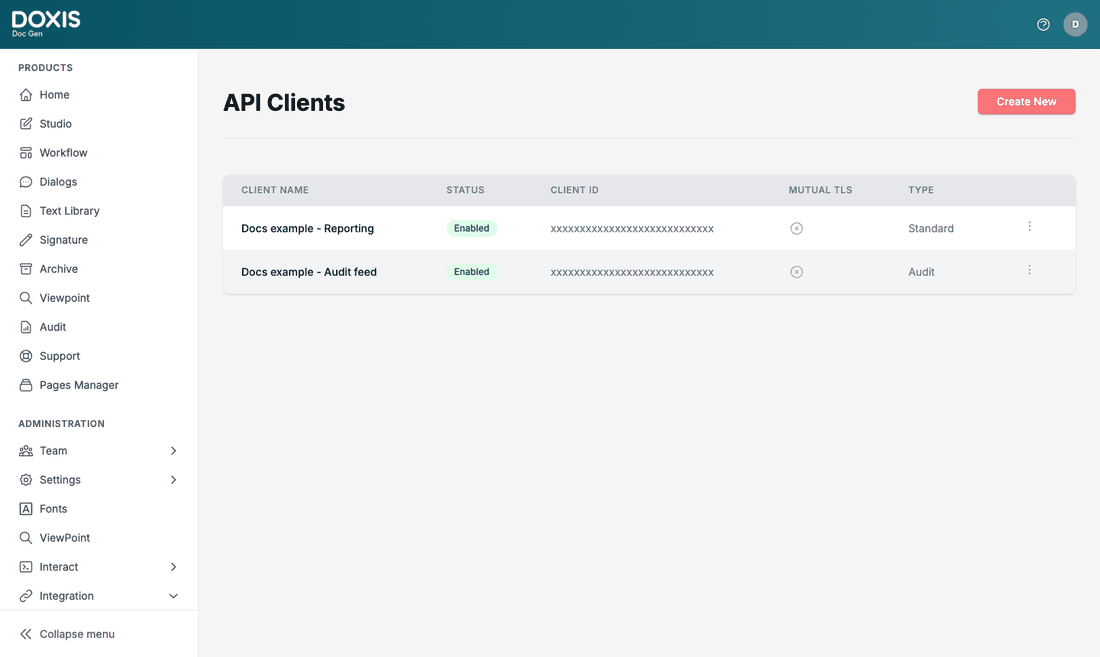
Task: Click the Archive box icon
Action: [x=26, y=269]
